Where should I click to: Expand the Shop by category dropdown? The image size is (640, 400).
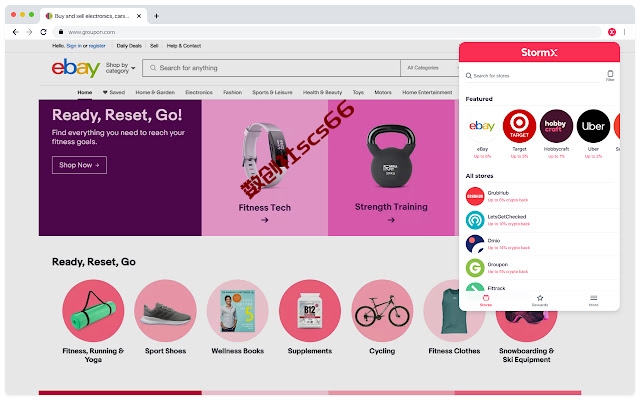point(120,68)
